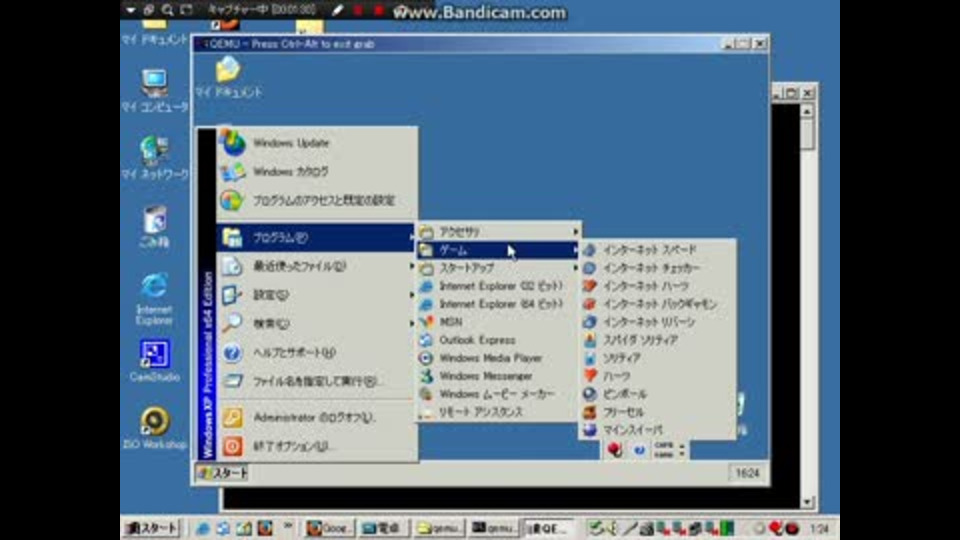Open Internet Explorer host desktop icon
The image size is (960, 540).
[154, 299]
